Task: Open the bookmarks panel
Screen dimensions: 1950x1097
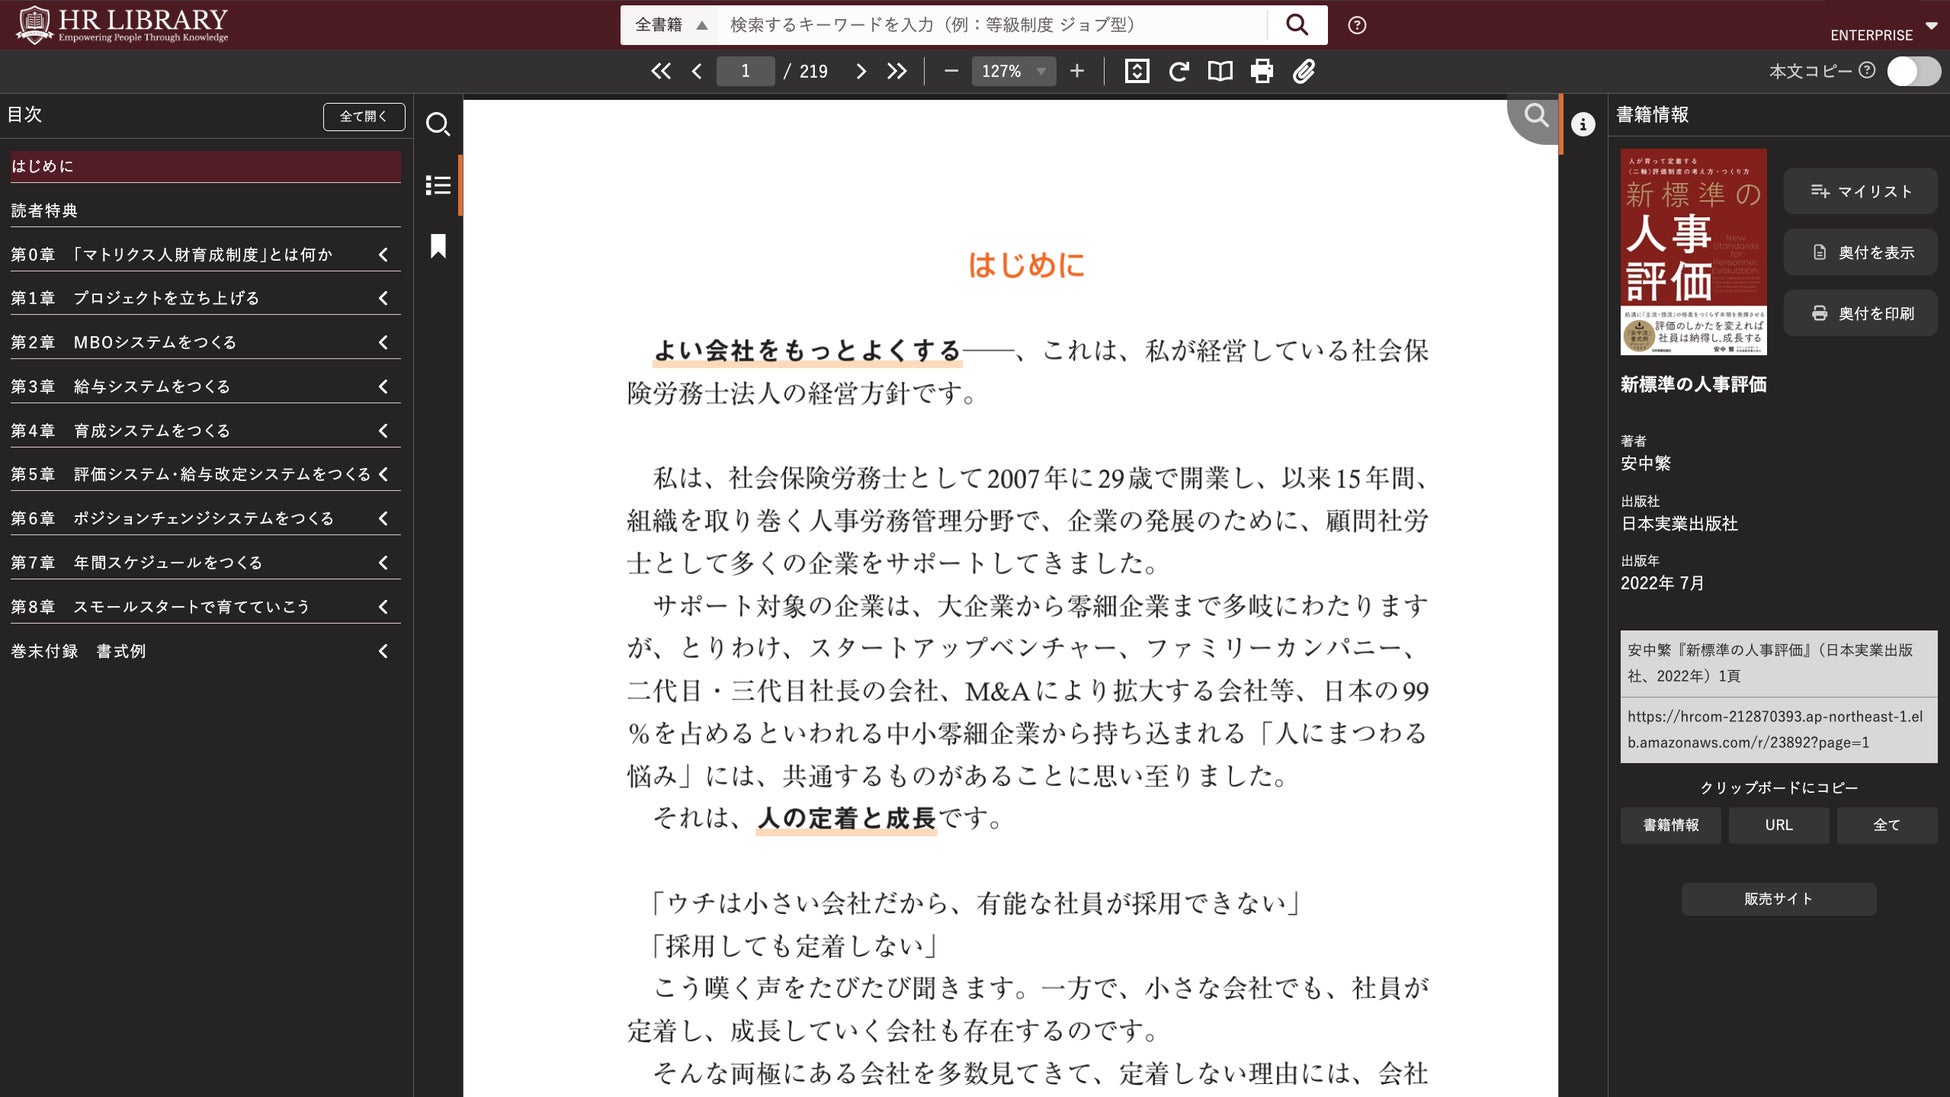Action: pos(438,246)
